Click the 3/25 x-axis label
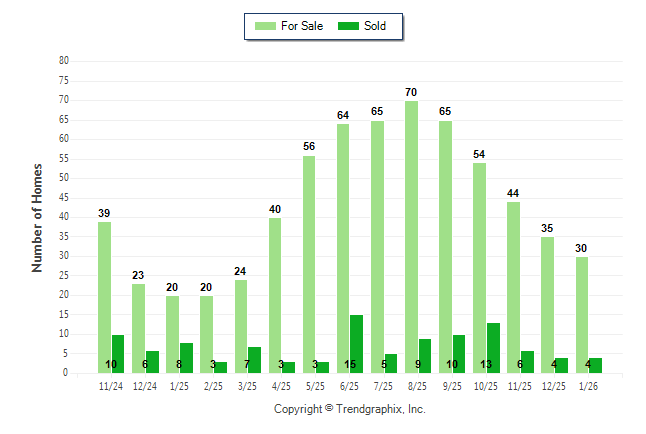 click(x=247, y=385)
